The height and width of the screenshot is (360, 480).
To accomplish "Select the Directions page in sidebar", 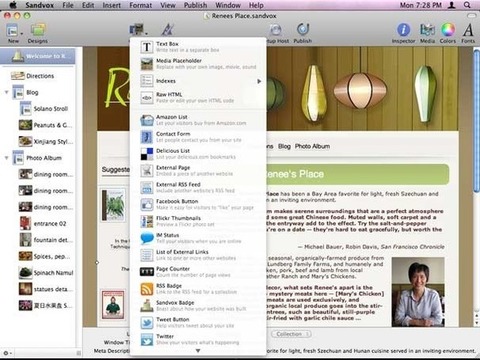I will point(38,76).
